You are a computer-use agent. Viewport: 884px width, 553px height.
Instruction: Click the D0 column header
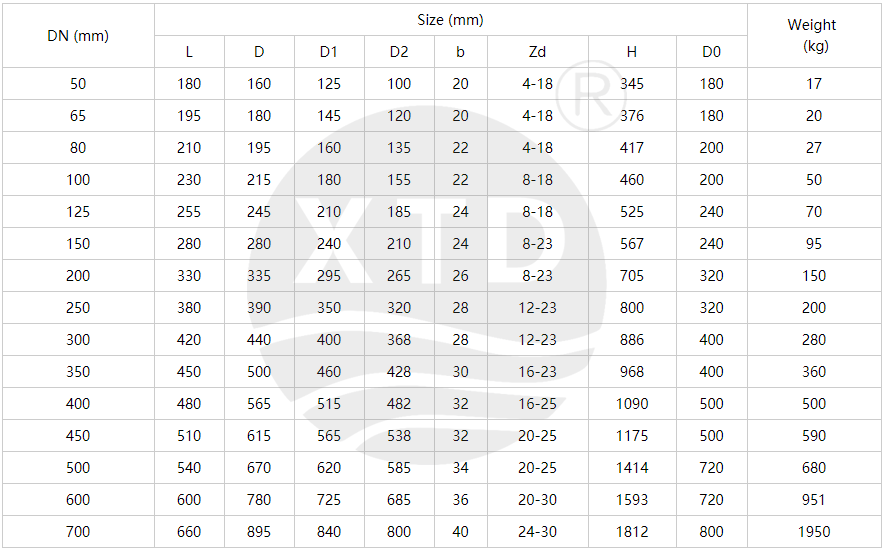[x=711, y=52]
